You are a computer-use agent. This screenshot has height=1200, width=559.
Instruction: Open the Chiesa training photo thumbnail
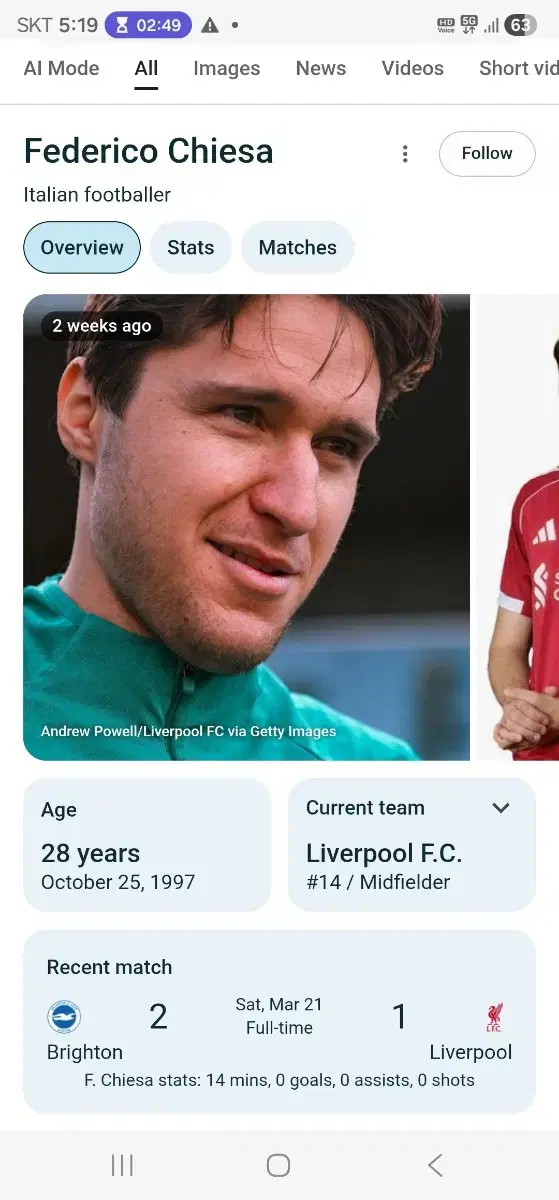246,527
